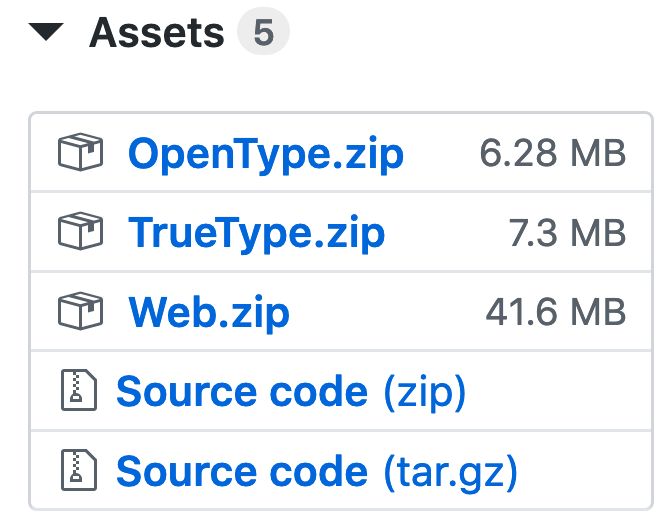Screen dimensions: 672x525
Task: Download the Web.zip file
Action: click(x=209, y=313)
